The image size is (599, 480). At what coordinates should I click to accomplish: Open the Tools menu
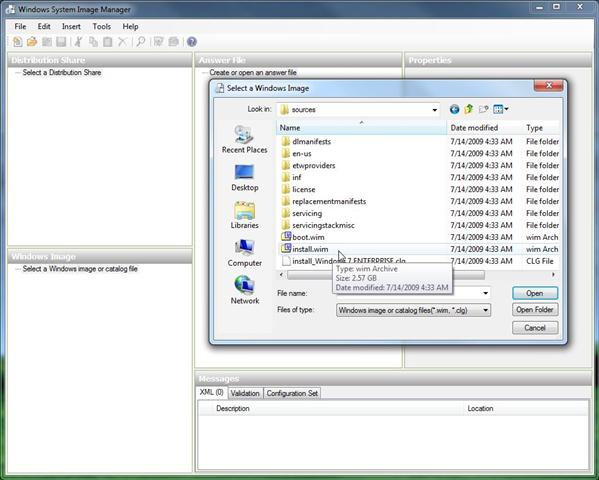[102, 26]
